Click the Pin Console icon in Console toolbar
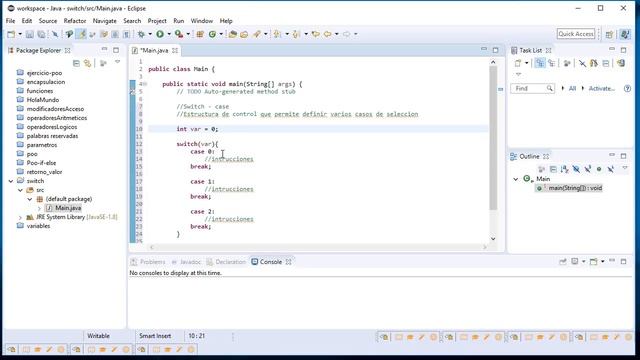Image resolution: width=640 pixels, height=360 pixels. (563, 262)
